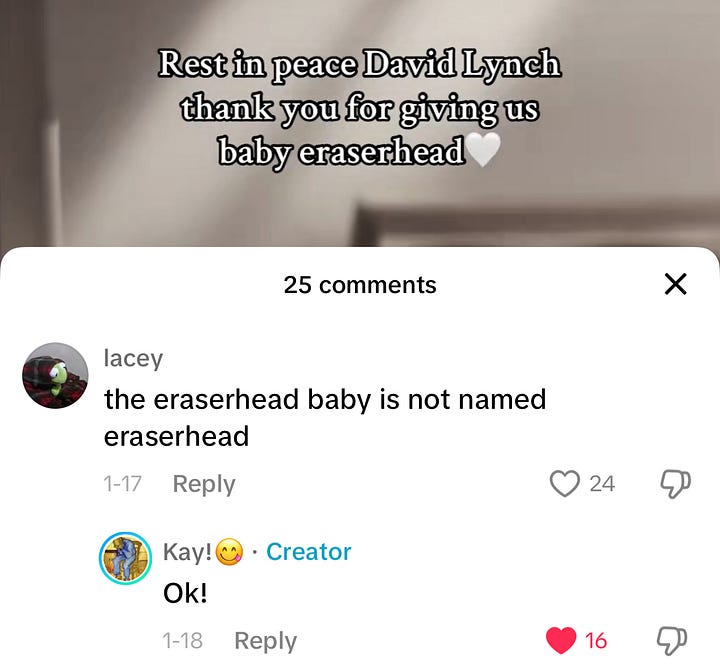Image resolution: width=720 pixels, height=668 pixels.
Task: Tap the 24 likes count
Action: click(602, 484)
